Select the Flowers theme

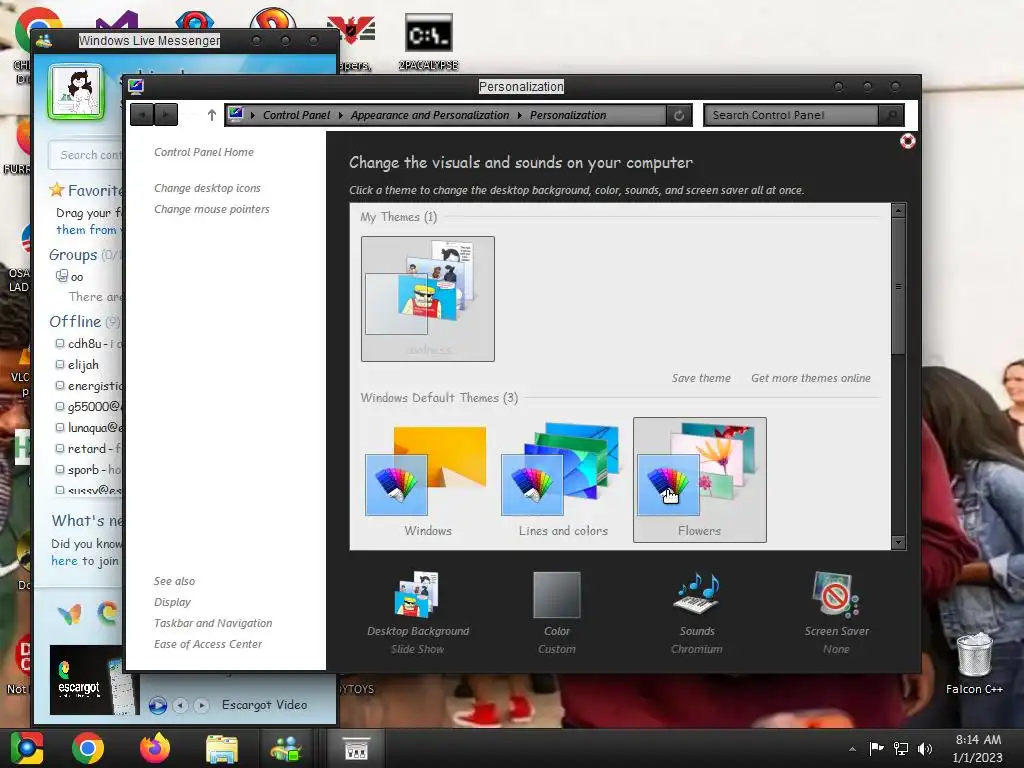point(699,481)
